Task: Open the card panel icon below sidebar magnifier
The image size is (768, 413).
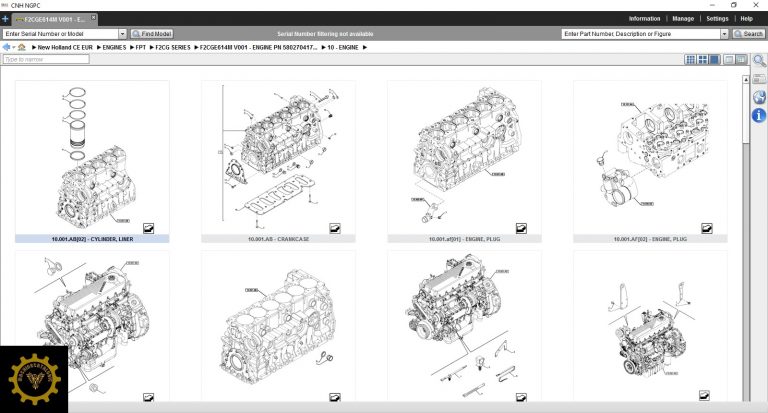Action: click(759, 78)
